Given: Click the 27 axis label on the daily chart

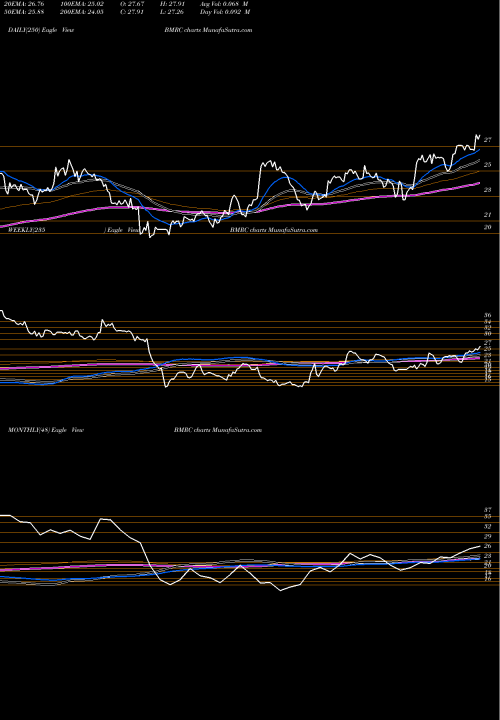Looking at the screenshot, I should tap(488, 140).
